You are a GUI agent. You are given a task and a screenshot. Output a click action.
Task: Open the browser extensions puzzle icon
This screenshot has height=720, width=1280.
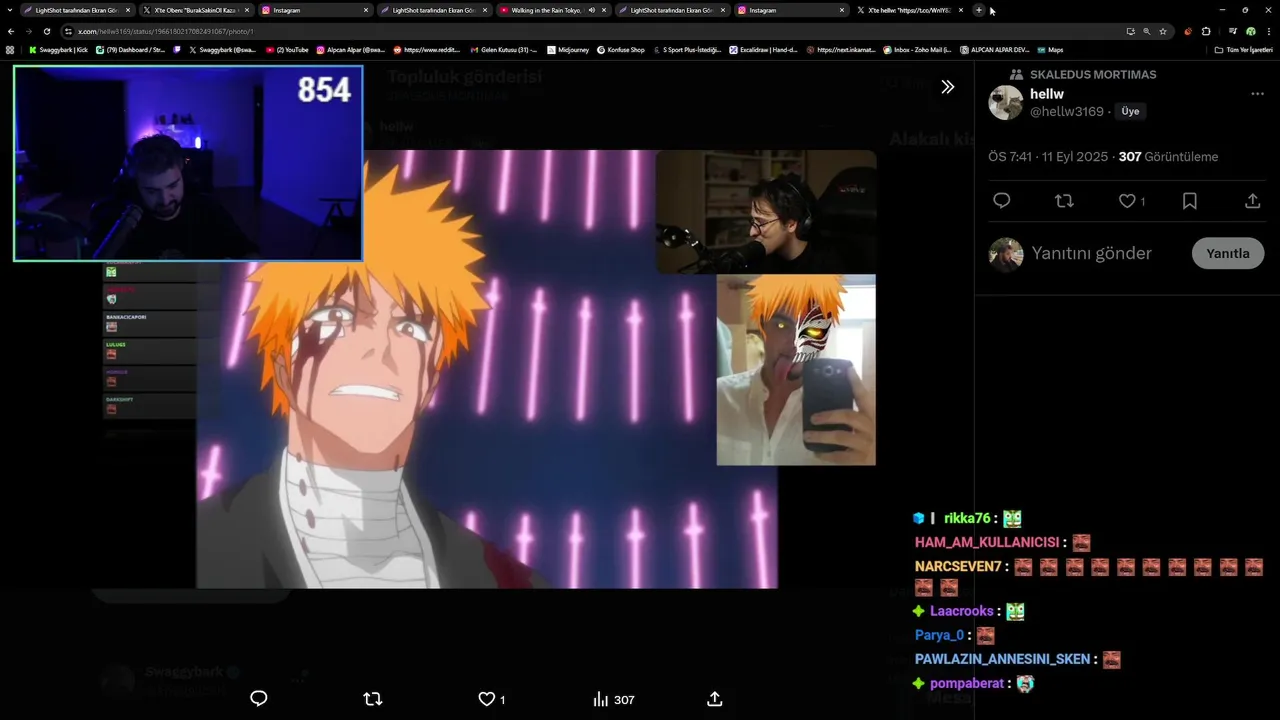pyautogui.click(x=1206, y=31)
